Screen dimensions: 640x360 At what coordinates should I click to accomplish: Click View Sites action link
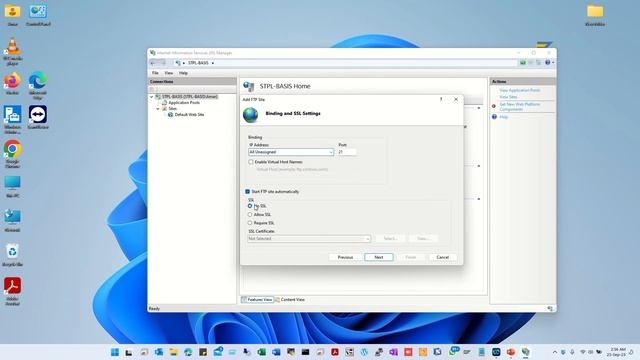(x=508, y=97)
